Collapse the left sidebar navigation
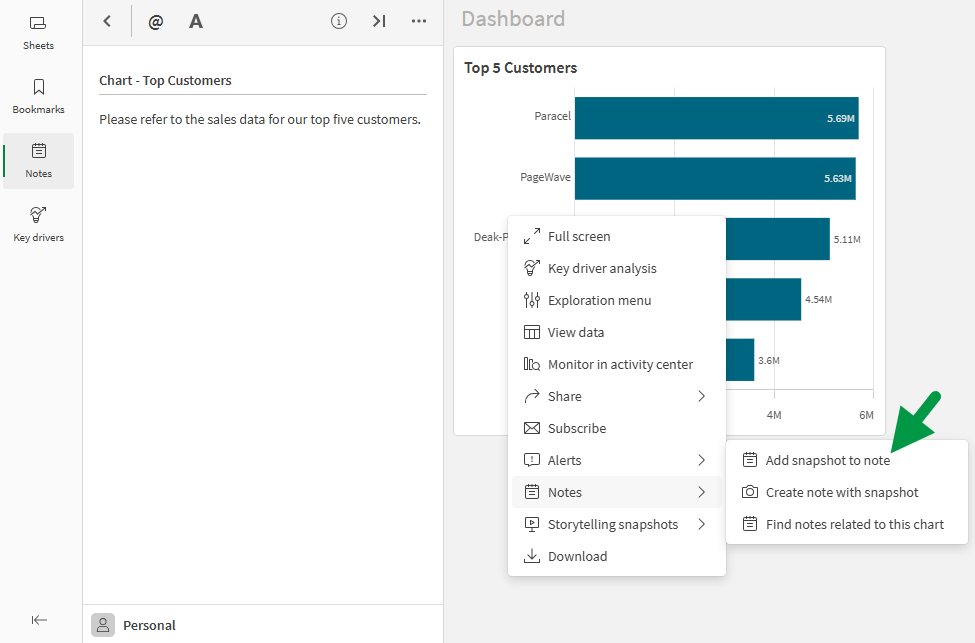This screenshot has height=643, width=975. (39, 620)
